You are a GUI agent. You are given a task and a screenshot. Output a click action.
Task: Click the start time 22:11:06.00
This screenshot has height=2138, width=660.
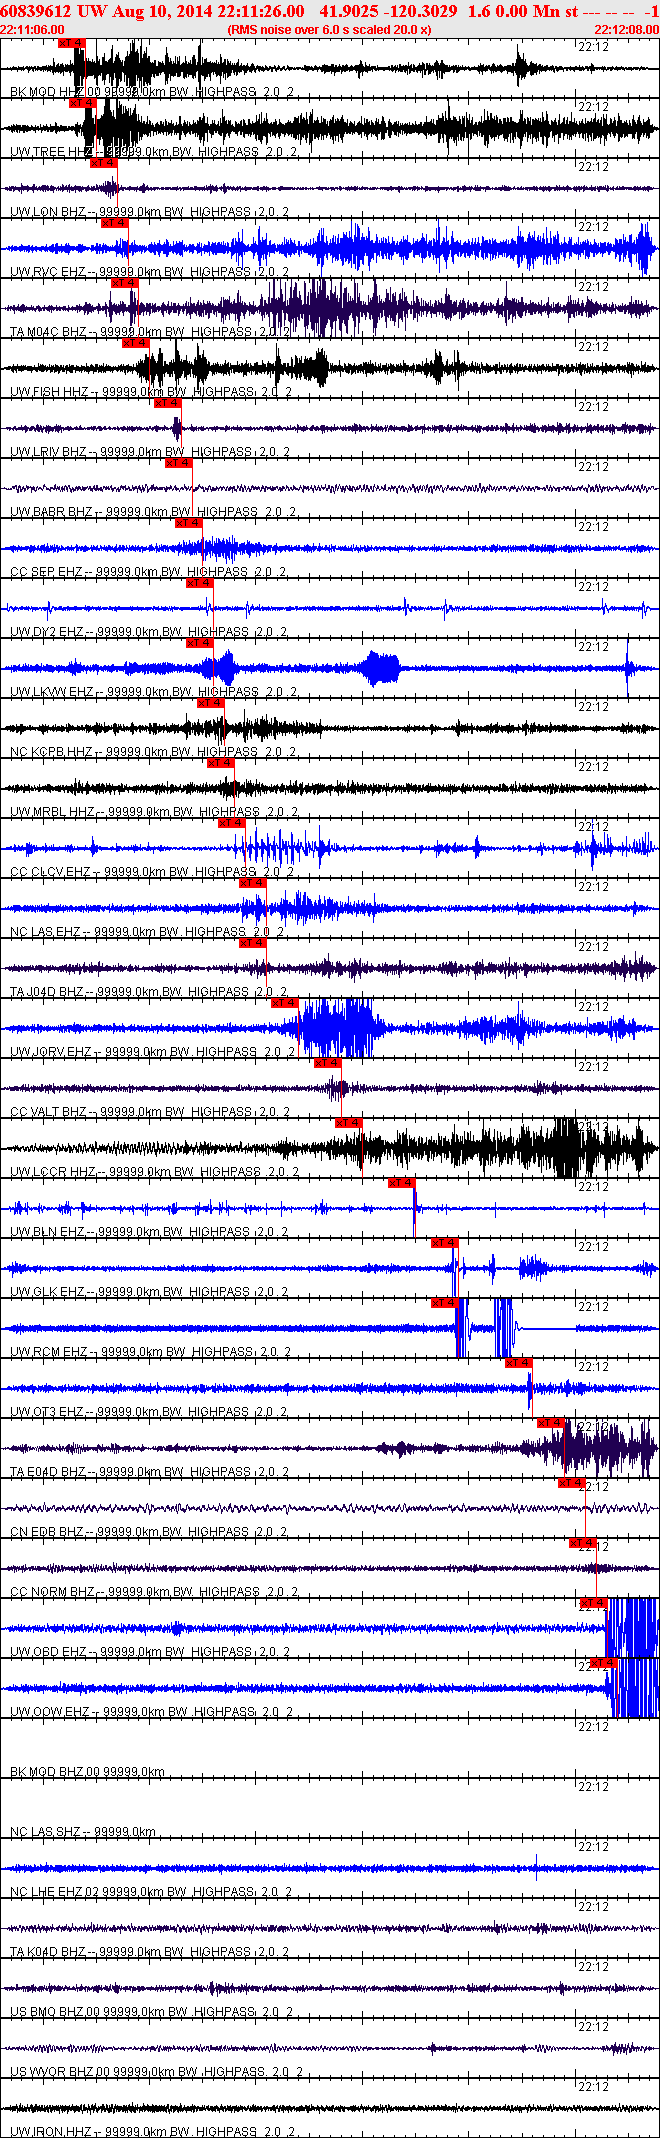[33, 30]
